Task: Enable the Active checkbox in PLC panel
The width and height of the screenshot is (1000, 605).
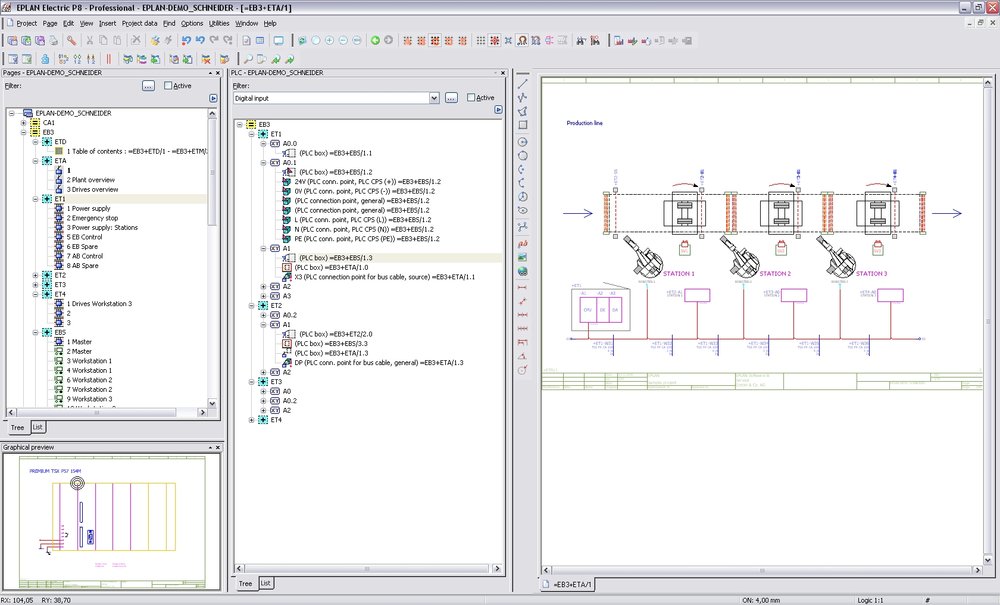Action: [471, 98]
